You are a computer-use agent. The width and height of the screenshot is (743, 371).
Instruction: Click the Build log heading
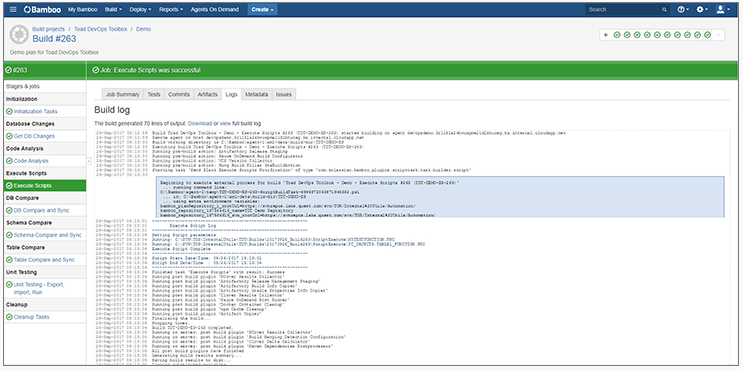(x=112, y=110)
